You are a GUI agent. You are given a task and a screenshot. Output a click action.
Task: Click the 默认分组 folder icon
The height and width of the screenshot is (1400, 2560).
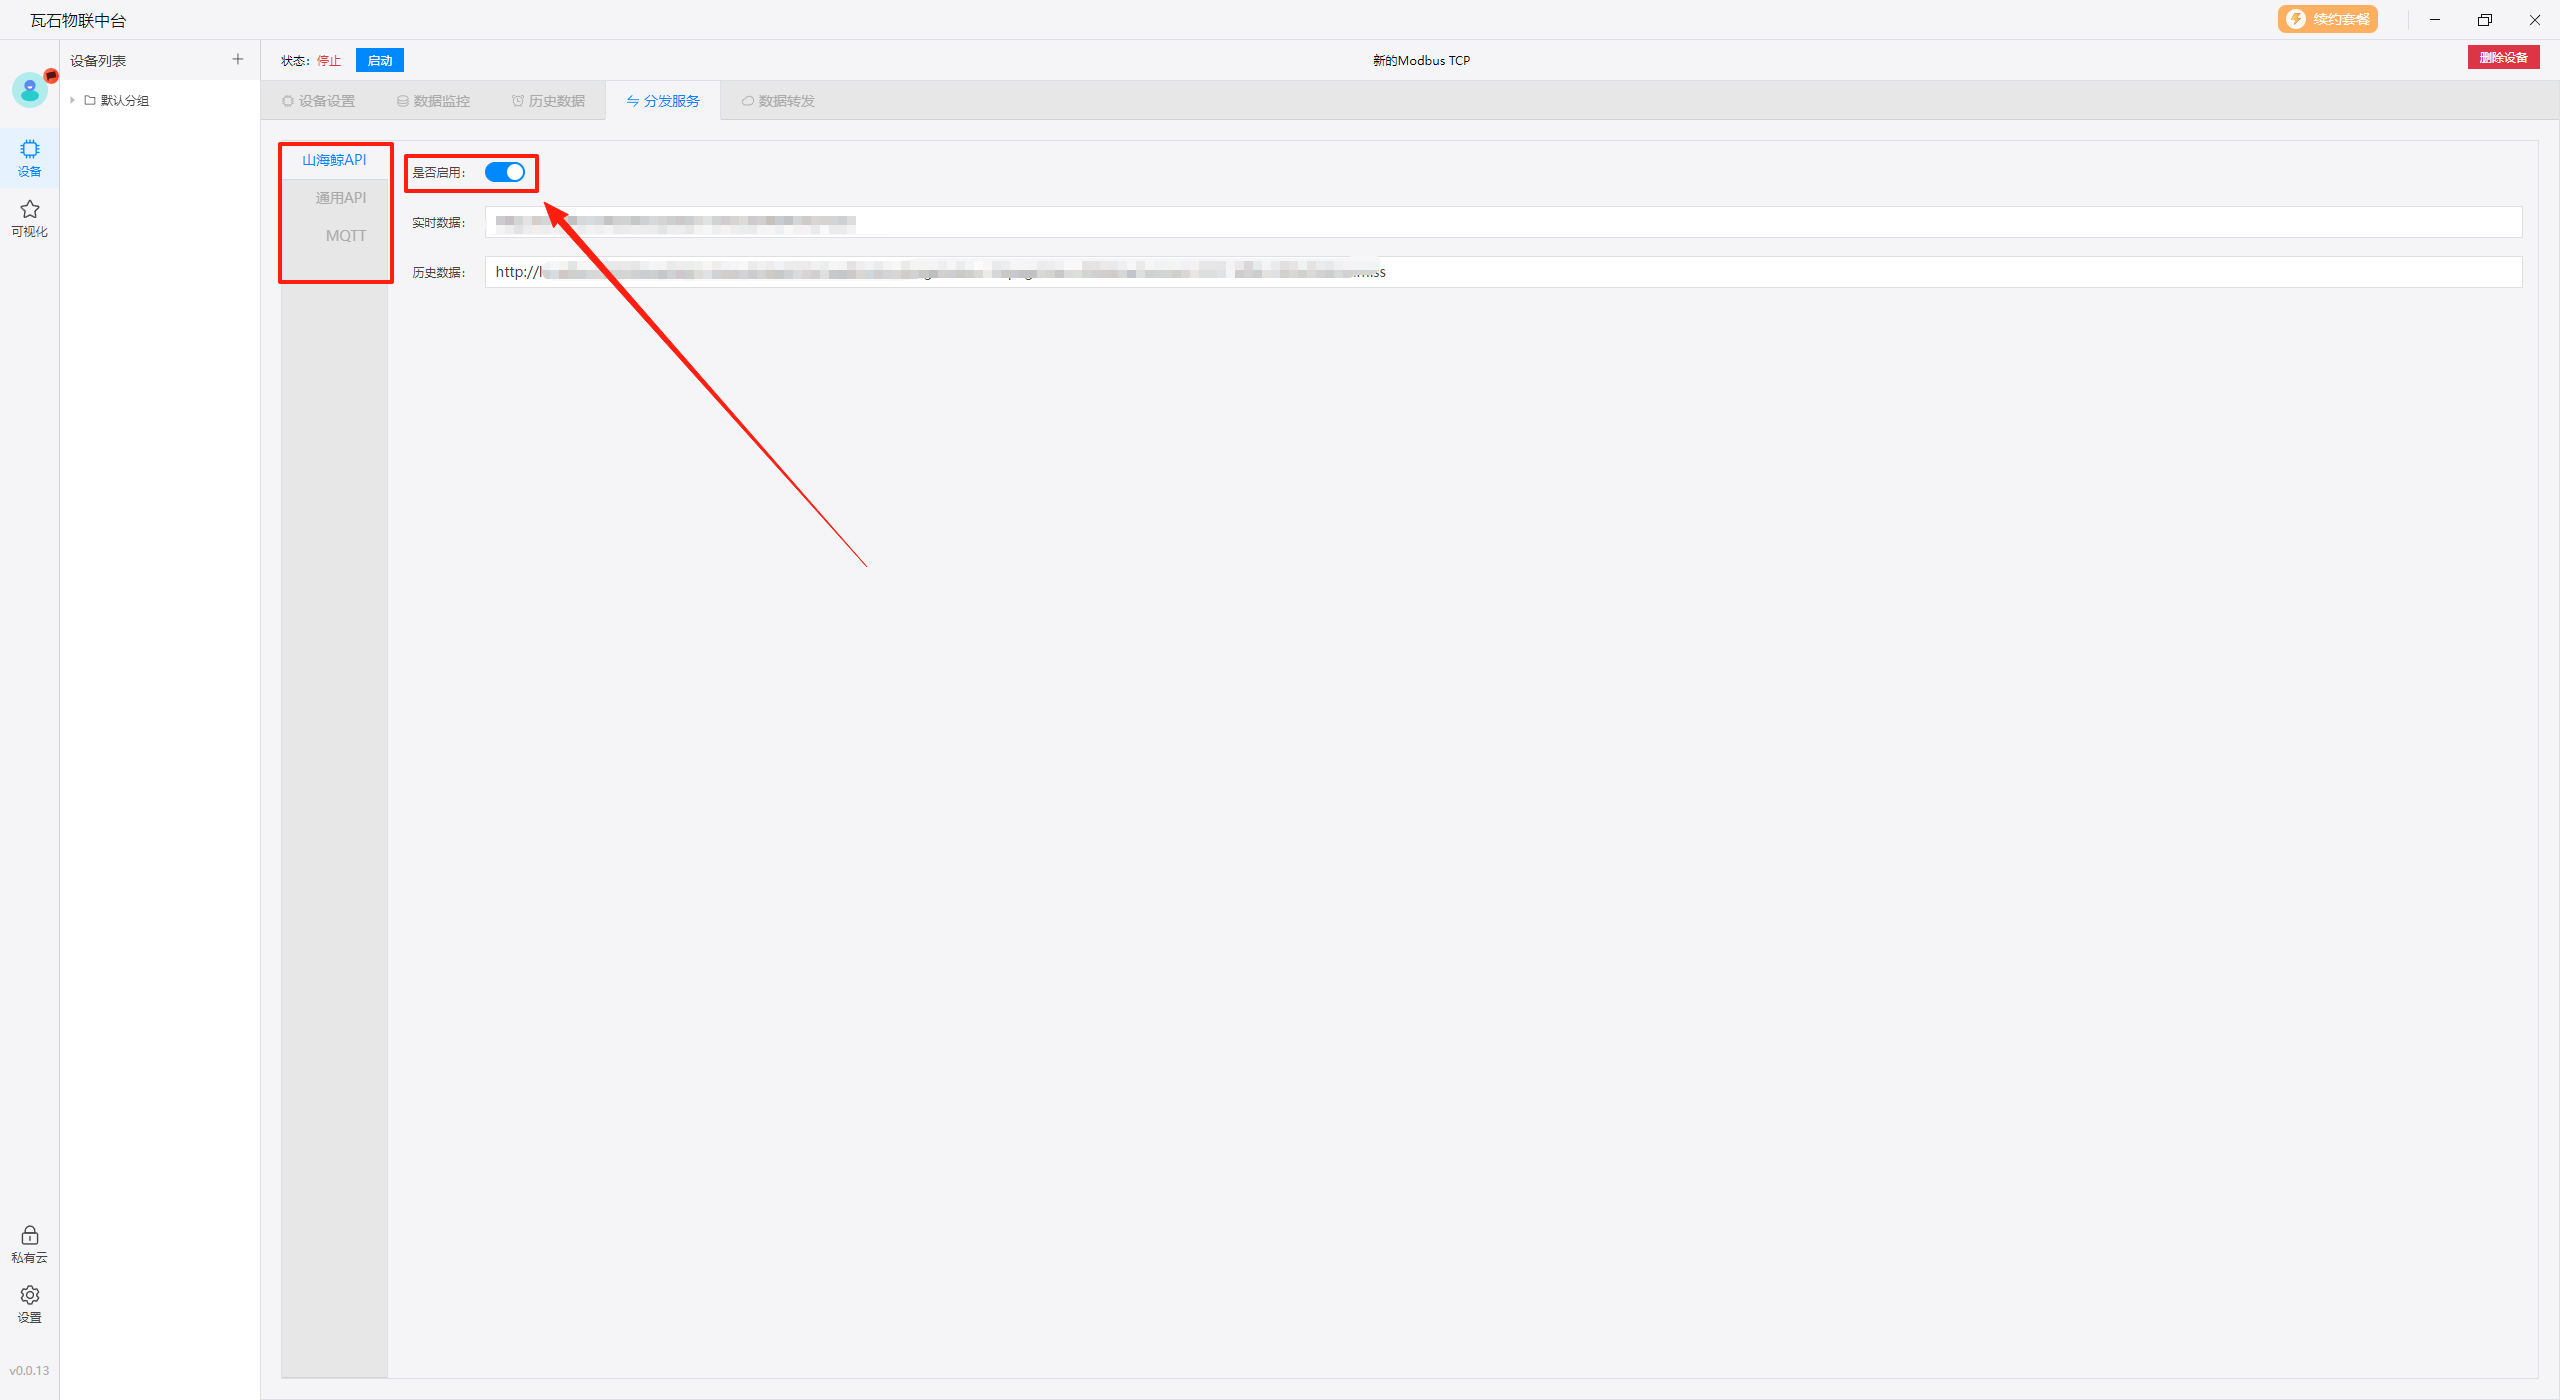(90, 100)
